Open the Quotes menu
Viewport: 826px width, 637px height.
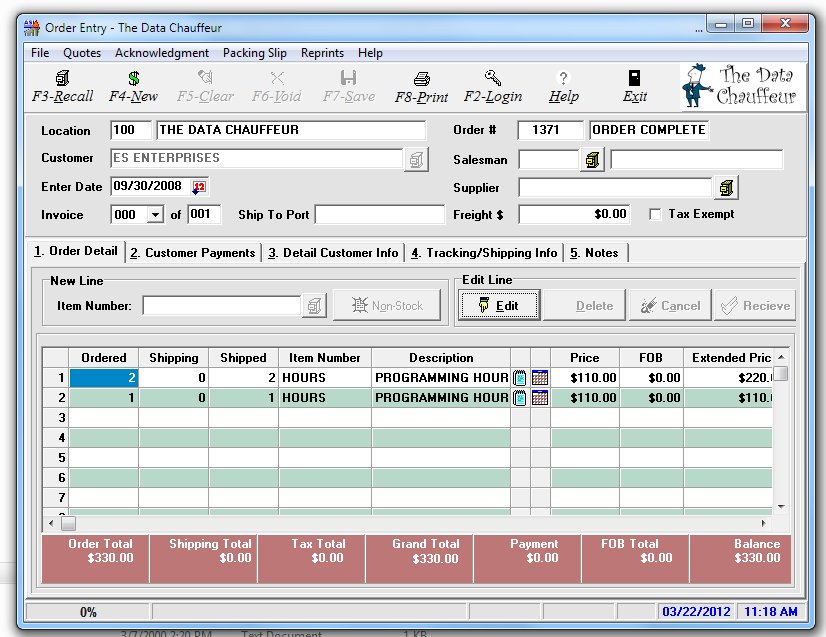pyautogui.click(x=82, y=53)
